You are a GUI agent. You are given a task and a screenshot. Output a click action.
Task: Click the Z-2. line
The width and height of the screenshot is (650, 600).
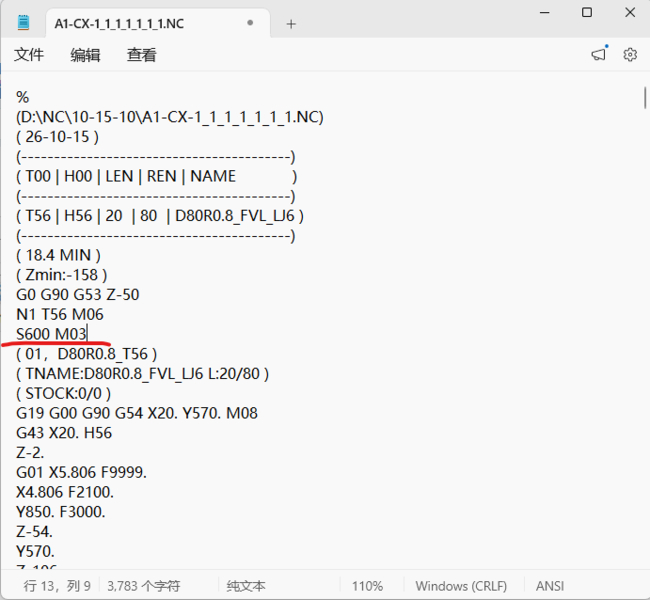coord(30,453)
